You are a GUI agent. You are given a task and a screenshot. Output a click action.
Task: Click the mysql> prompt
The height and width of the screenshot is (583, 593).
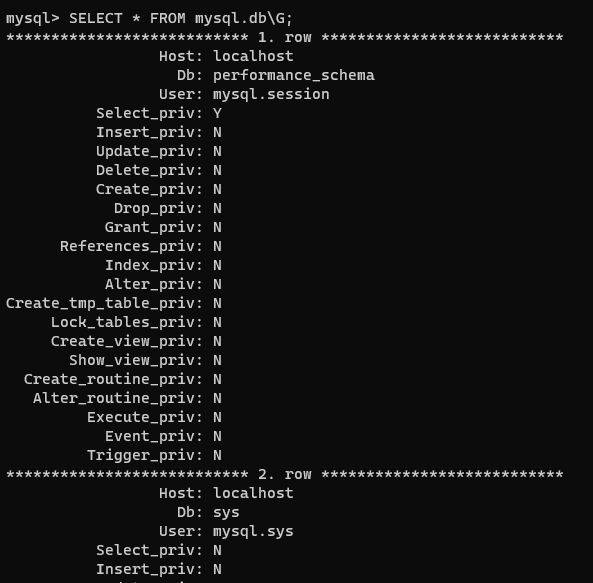[x=33, y=19]
